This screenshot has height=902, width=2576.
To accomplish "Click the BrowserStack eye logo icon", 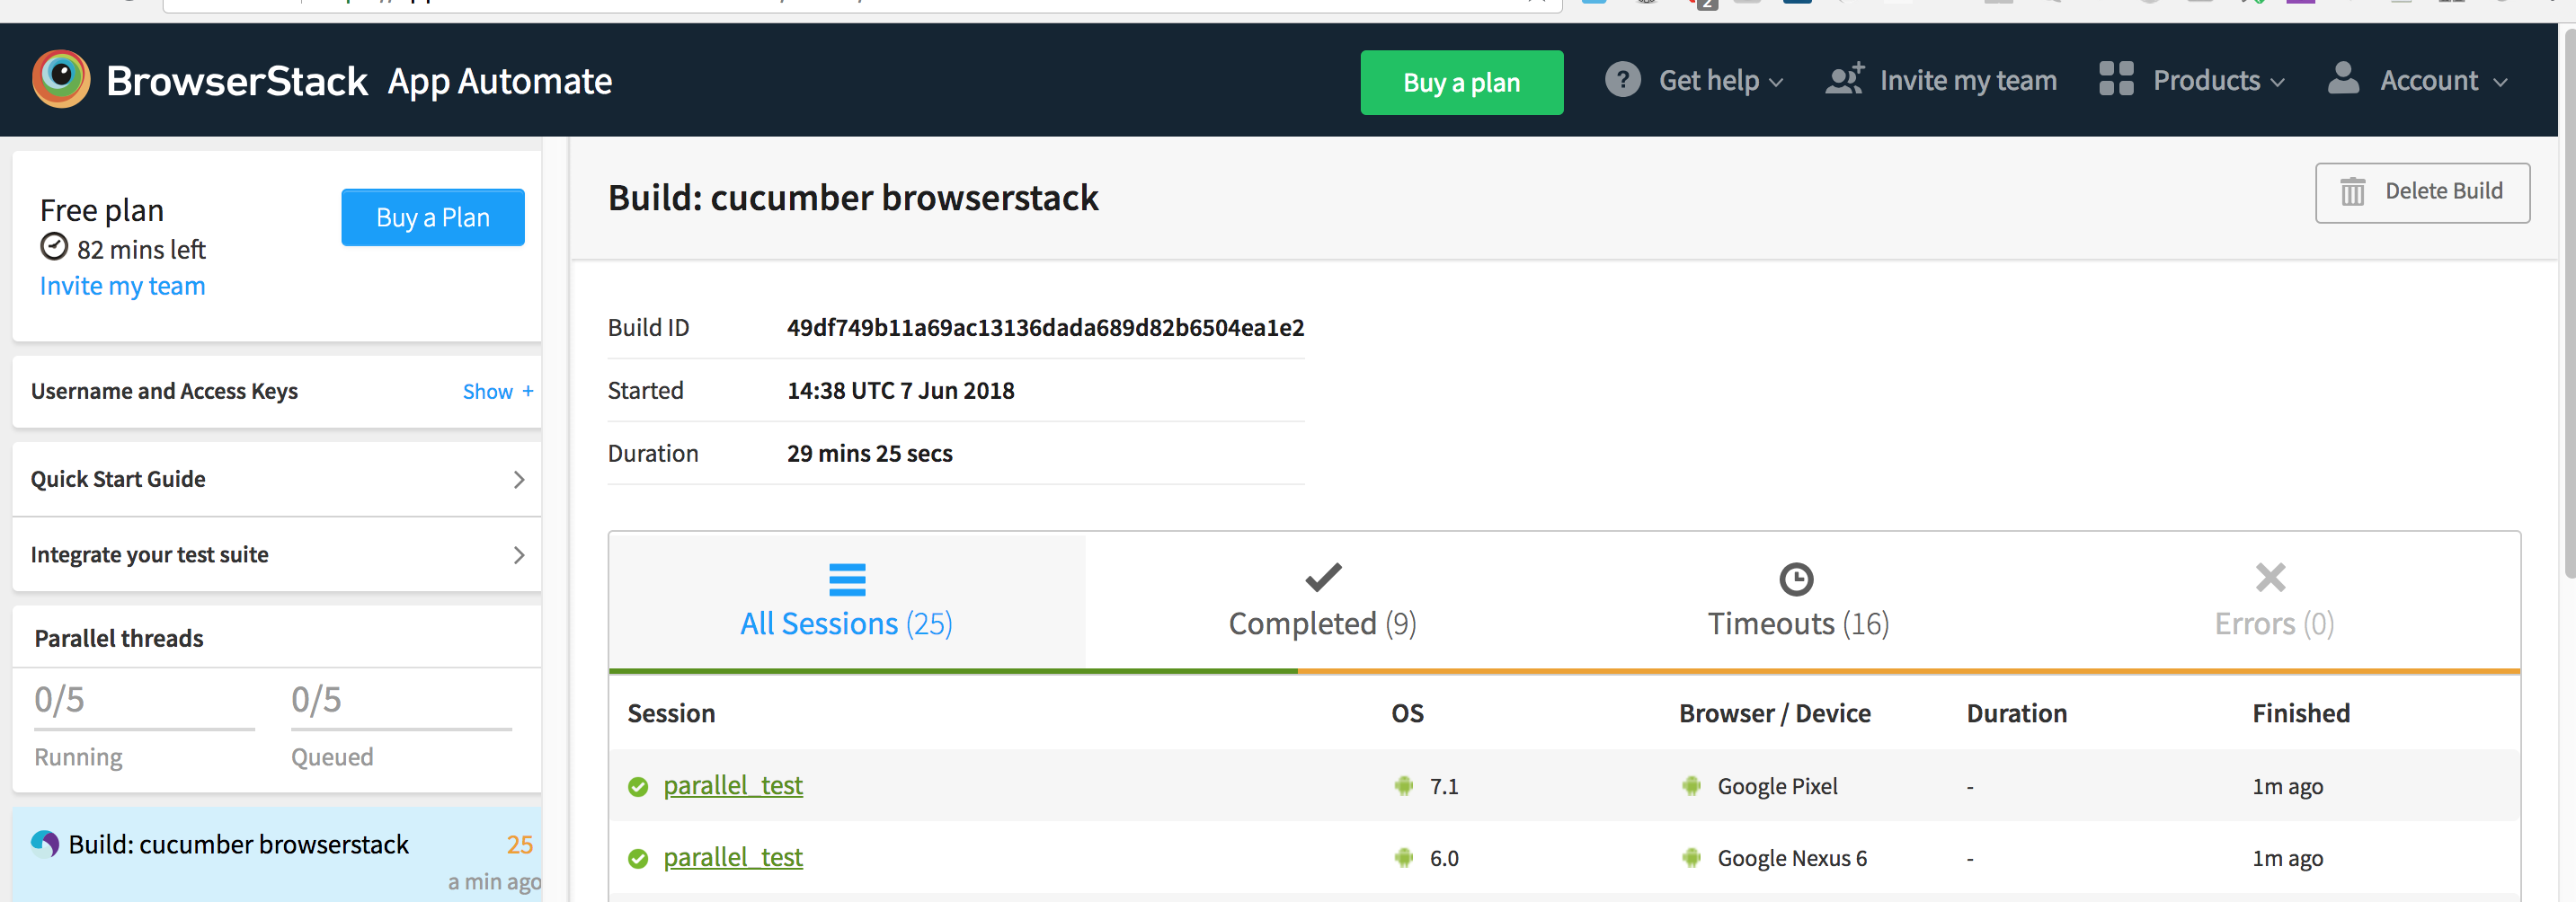I will coord(61,79).
